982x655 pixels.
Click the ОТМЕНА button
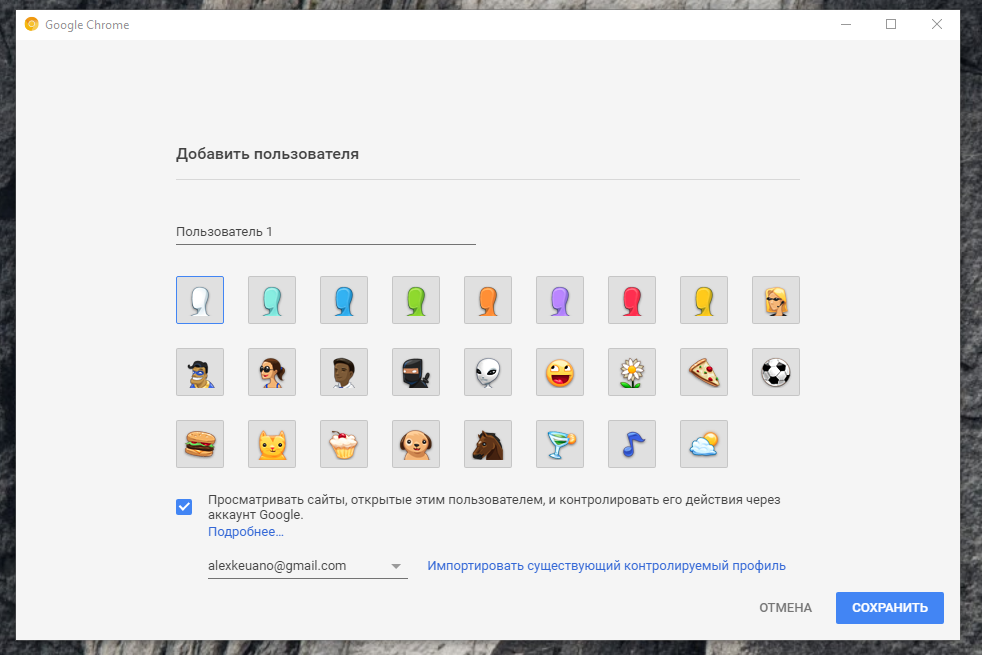point(785,608)
